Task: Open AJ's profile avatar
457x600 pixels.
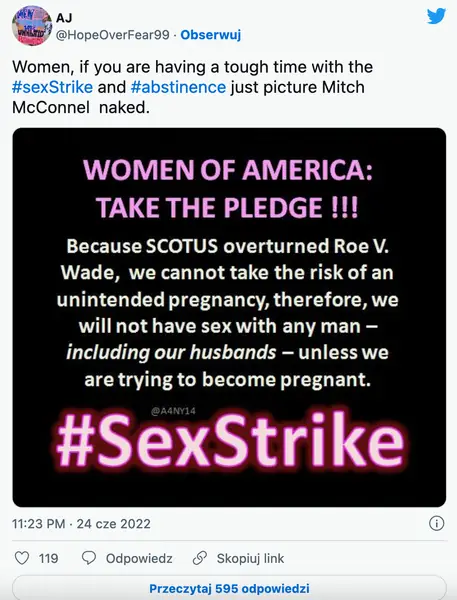Action: (x=32, y=26)
